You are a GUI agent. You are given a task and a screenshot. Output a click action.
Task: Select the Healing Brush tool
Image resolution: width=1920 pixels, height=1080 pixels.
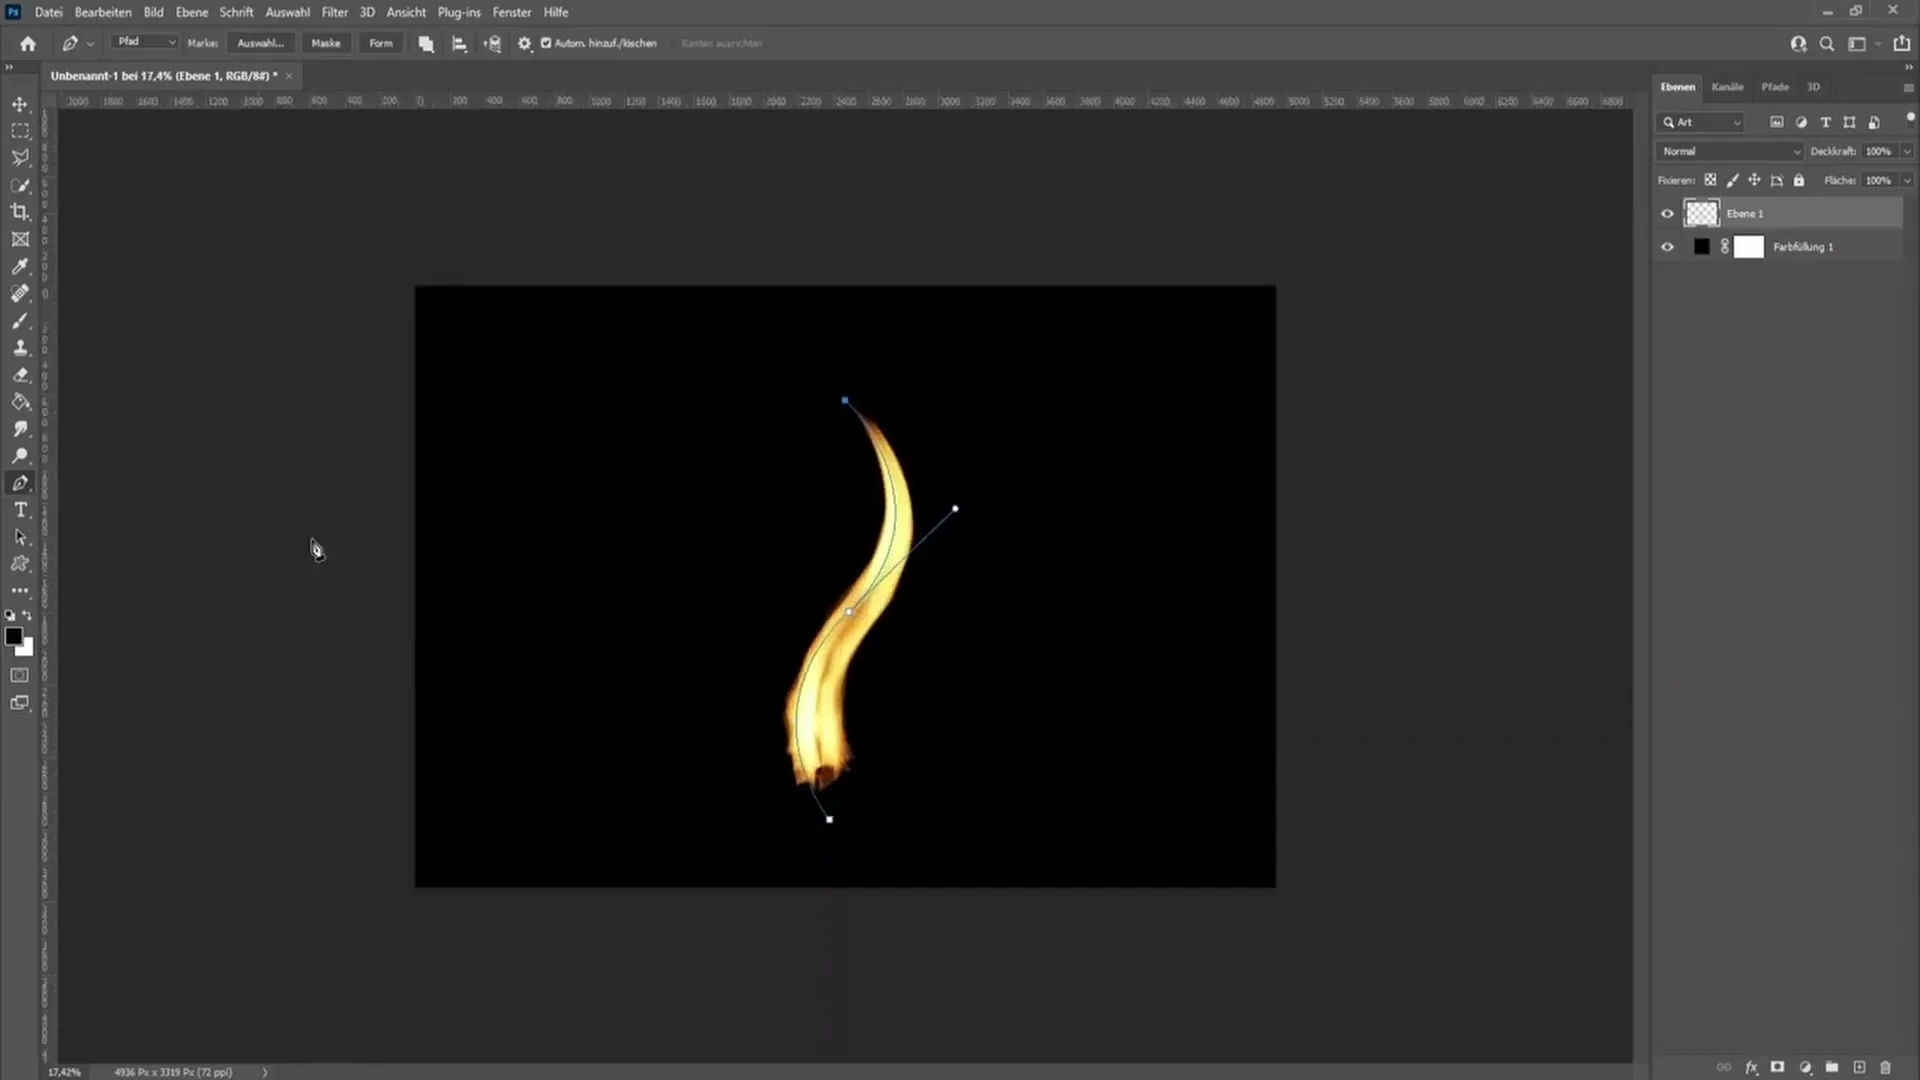coord(20,293)
